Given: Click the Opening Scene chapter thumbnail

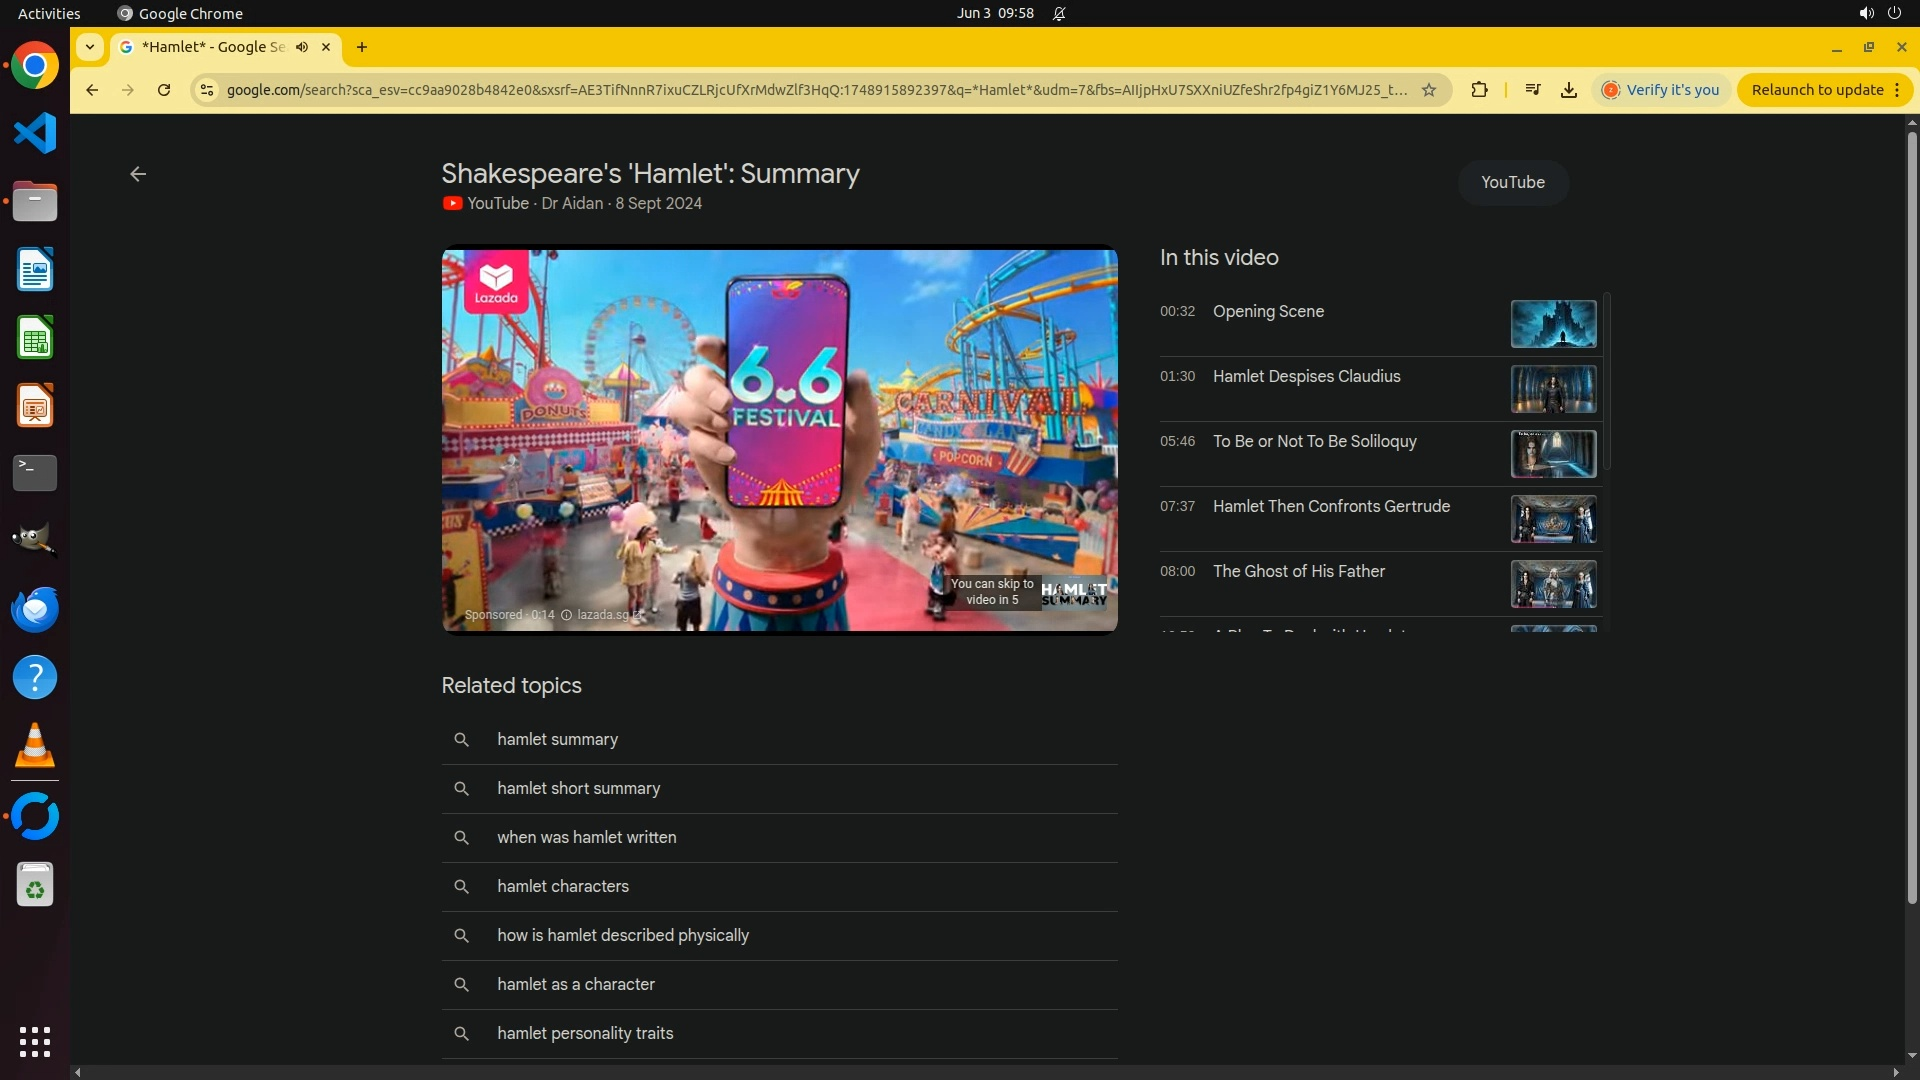Looking at the screenshot, I should click(1553, 324).
